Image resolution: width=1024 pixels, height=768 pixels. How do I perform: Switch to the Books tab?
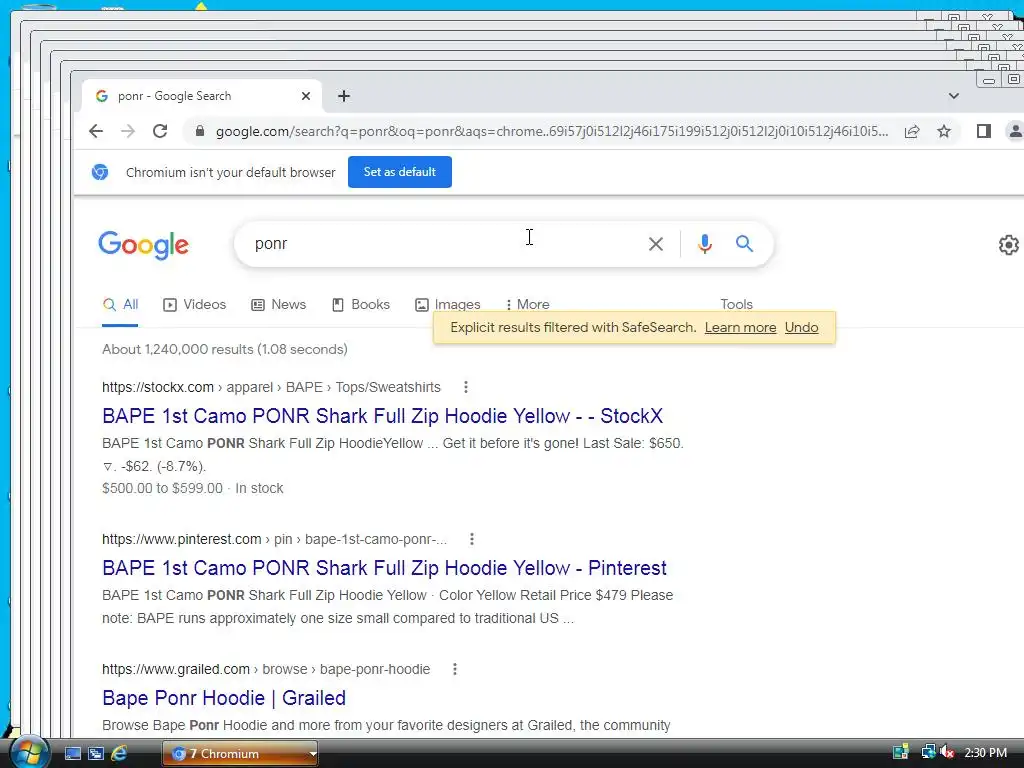(x=361, y=304)
